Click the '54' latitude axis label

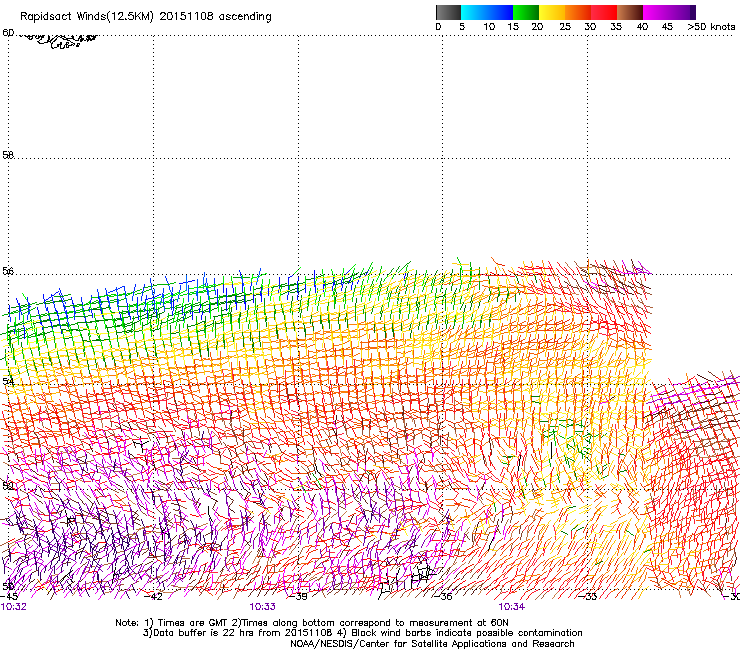coord(8,381)
